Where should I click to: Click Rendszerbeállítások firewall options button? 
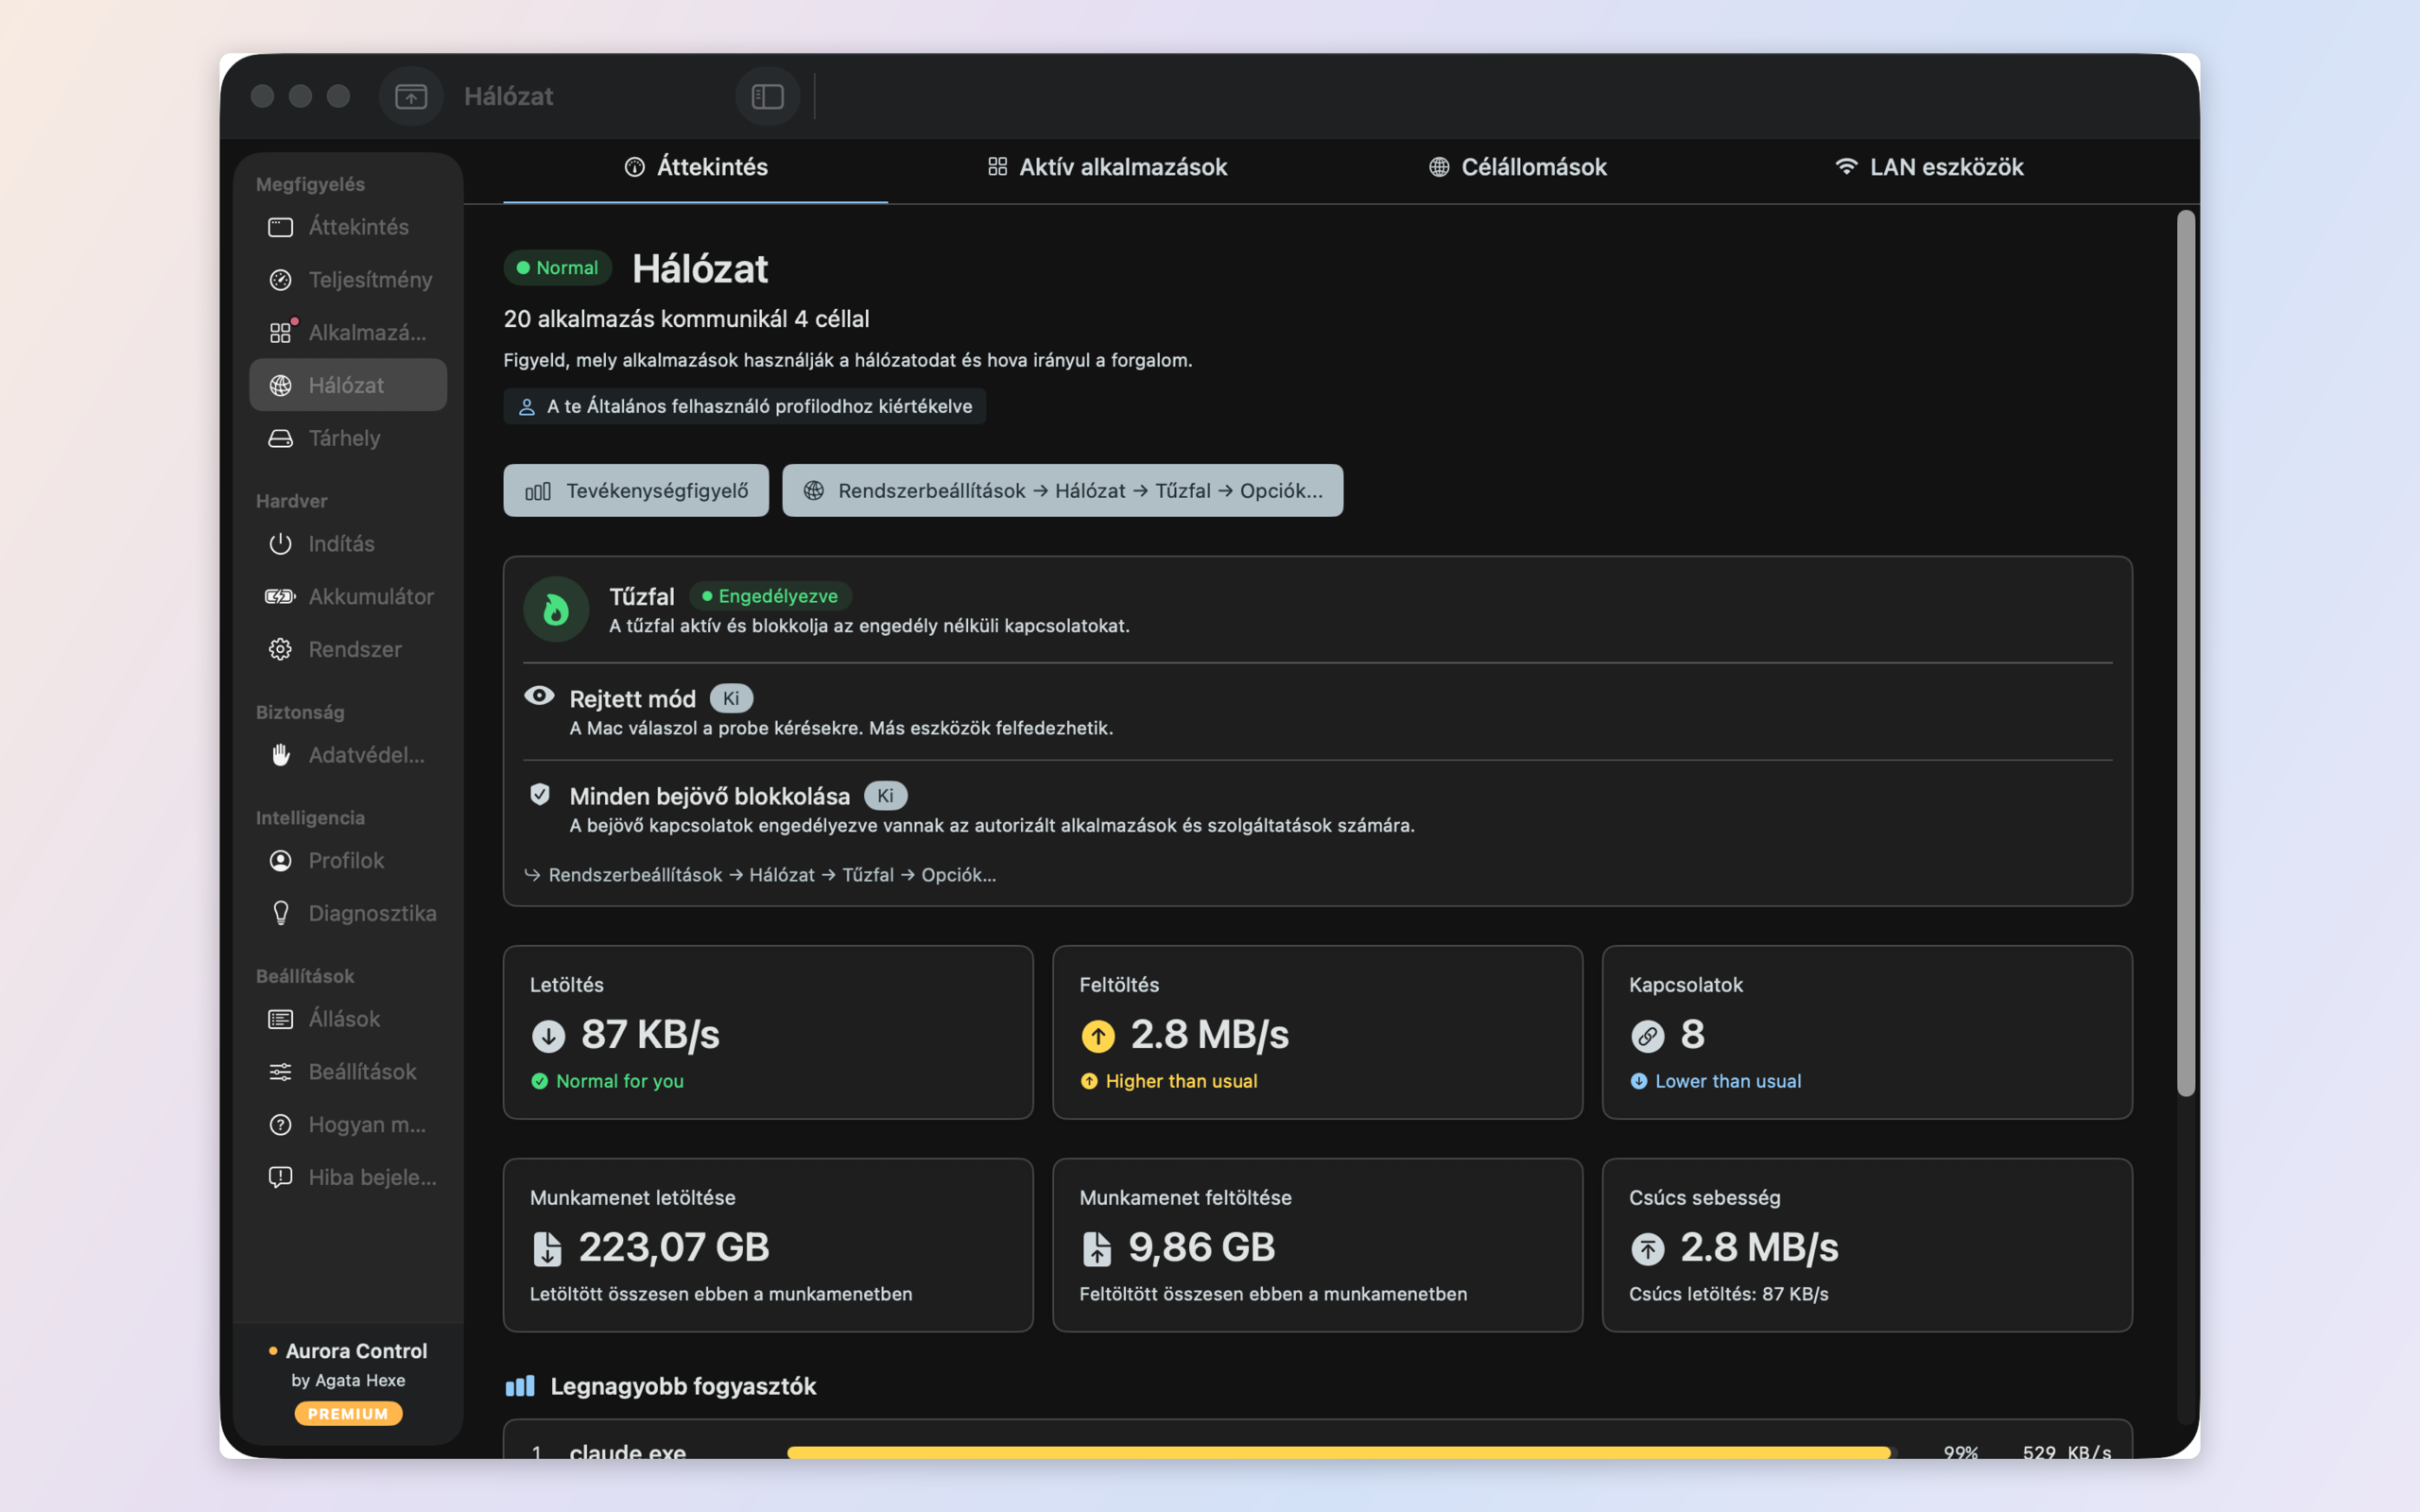[1062, 490]
